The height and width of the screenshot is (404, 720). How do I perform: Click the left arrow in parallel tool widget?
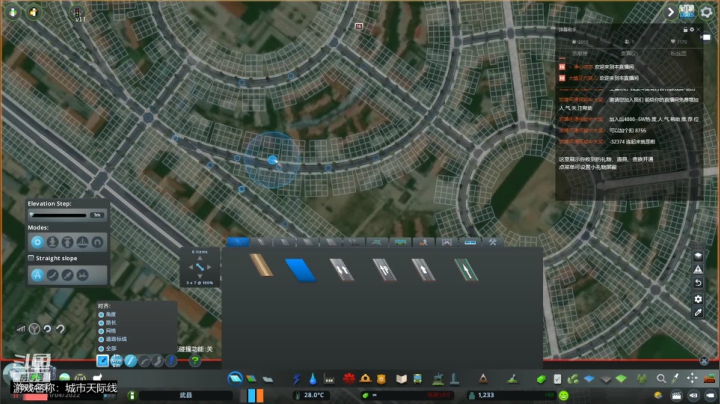(191, 267)
